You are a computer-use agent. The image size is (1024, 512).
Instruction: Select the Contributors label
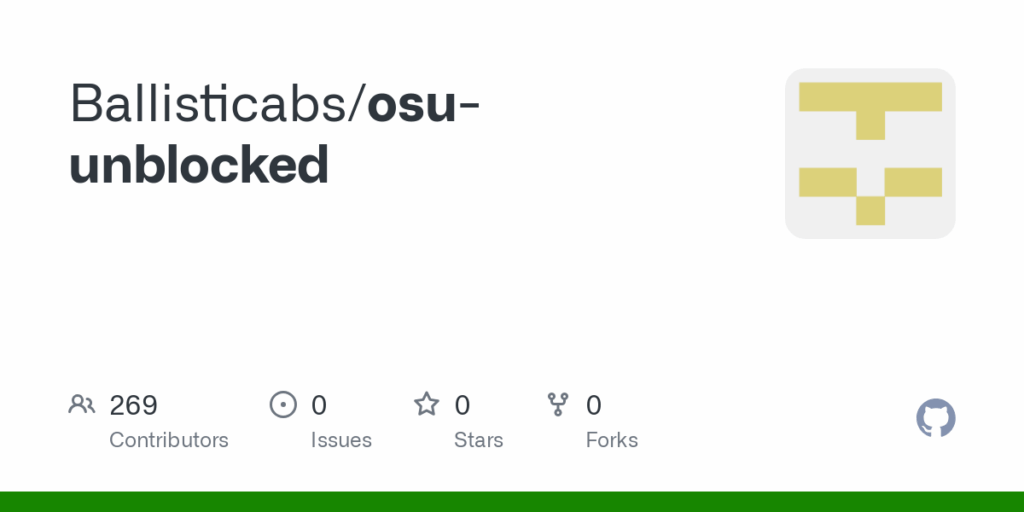(168, 440)
